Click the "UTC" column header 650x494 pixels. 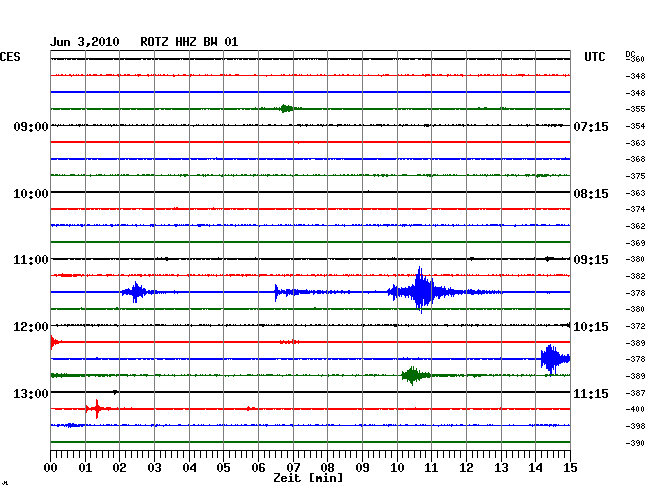(594, 57)
